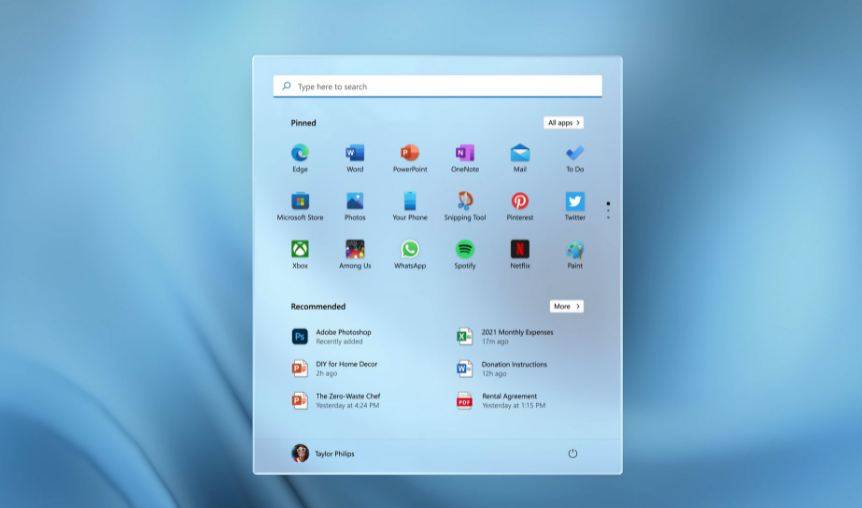Open recommended Adobe Photoshop
The width and height of the screenshot is (862, 508).
(332, 336)
